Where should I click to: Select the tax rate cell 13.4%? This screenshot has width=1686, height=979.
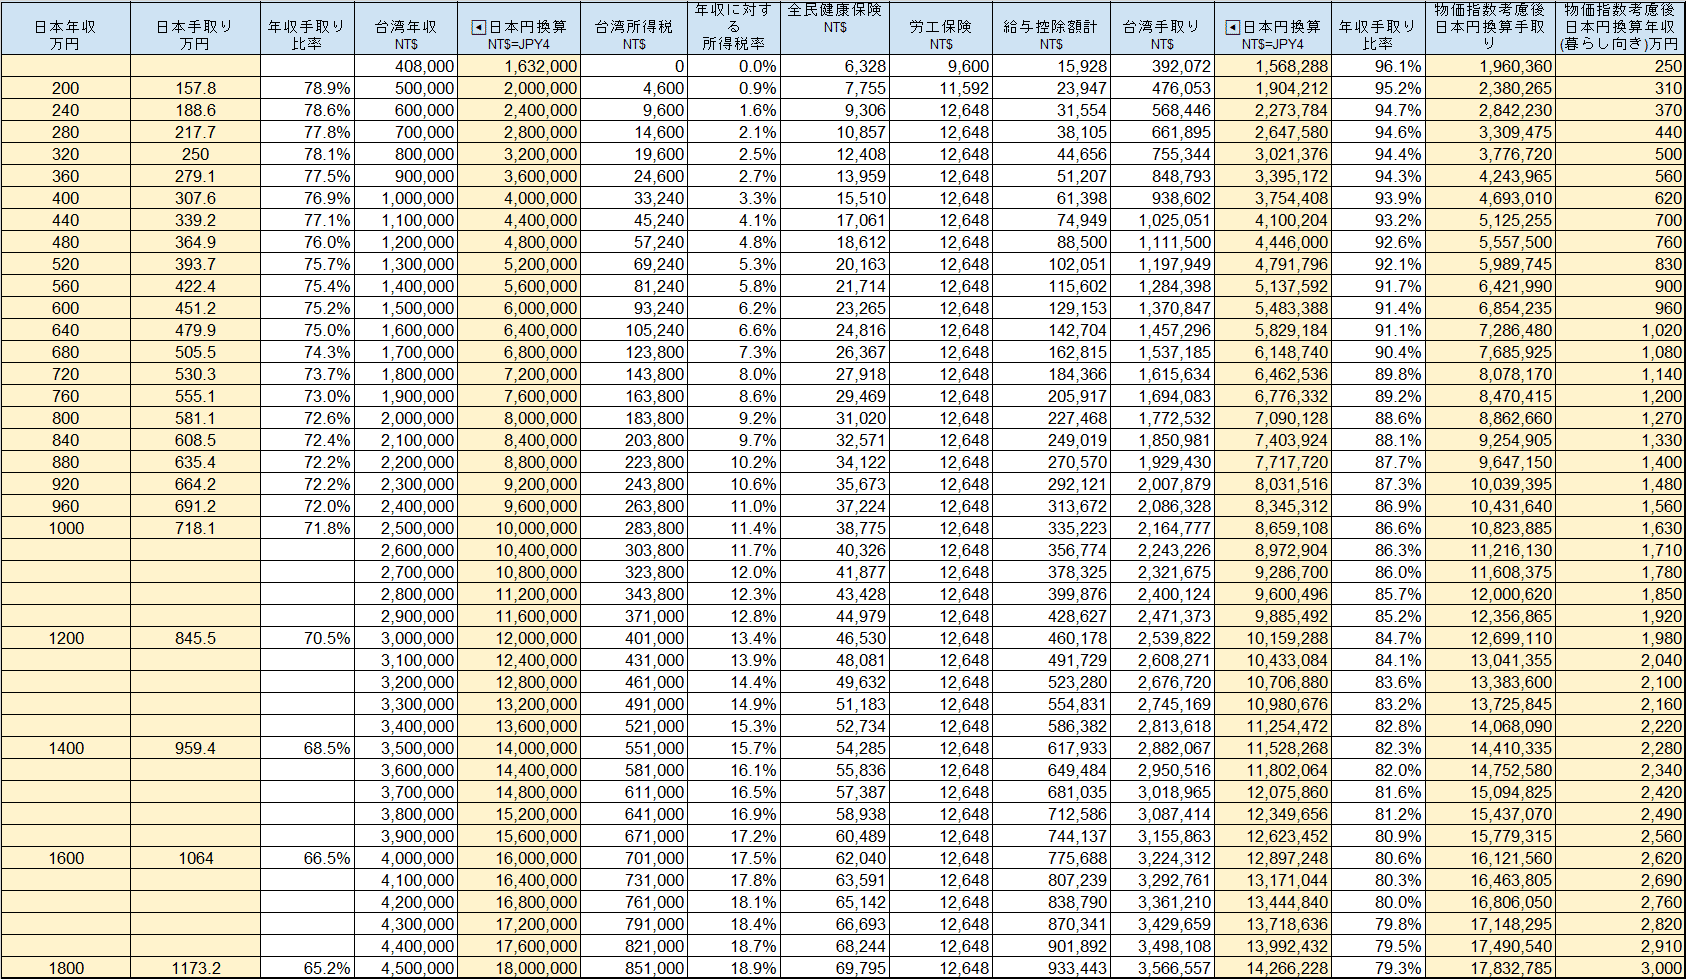pyautogui.click(x=733, y=638)
